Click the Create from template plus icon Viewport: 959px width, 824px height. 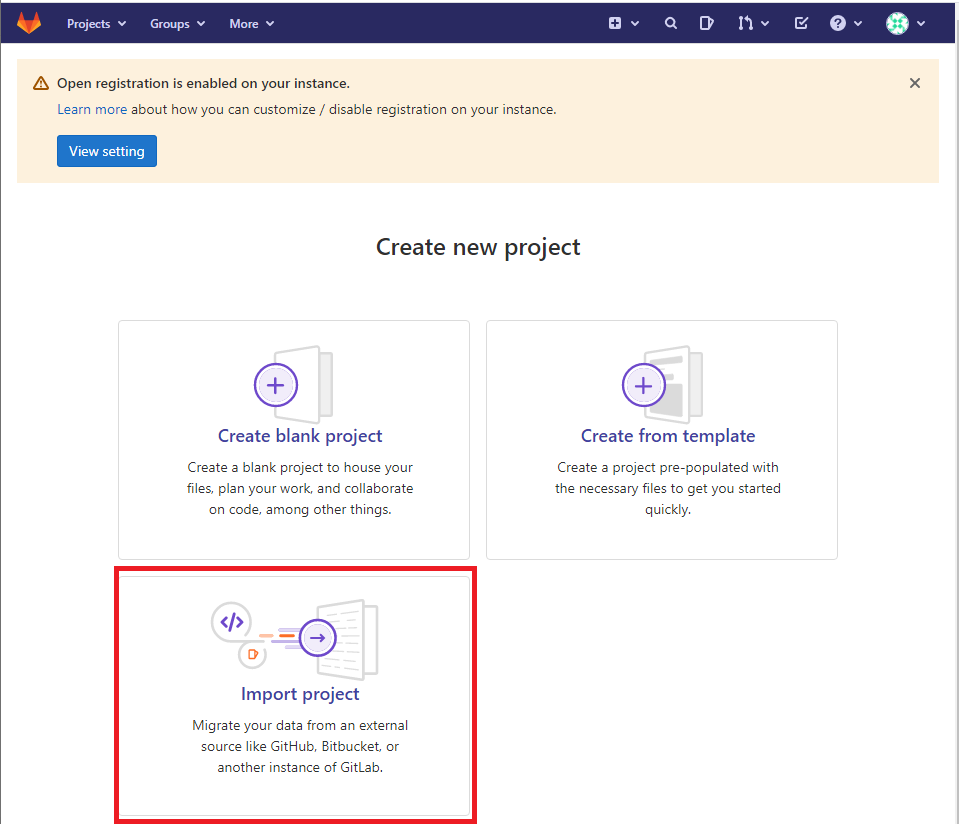click(x=643, y=385)
